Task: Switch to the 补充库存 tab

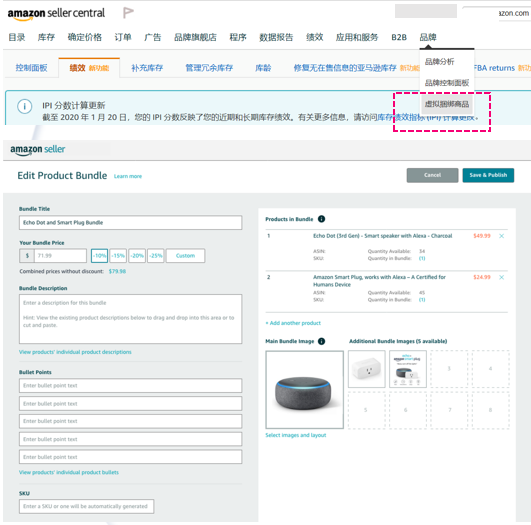Action: (x=147, y=68)
